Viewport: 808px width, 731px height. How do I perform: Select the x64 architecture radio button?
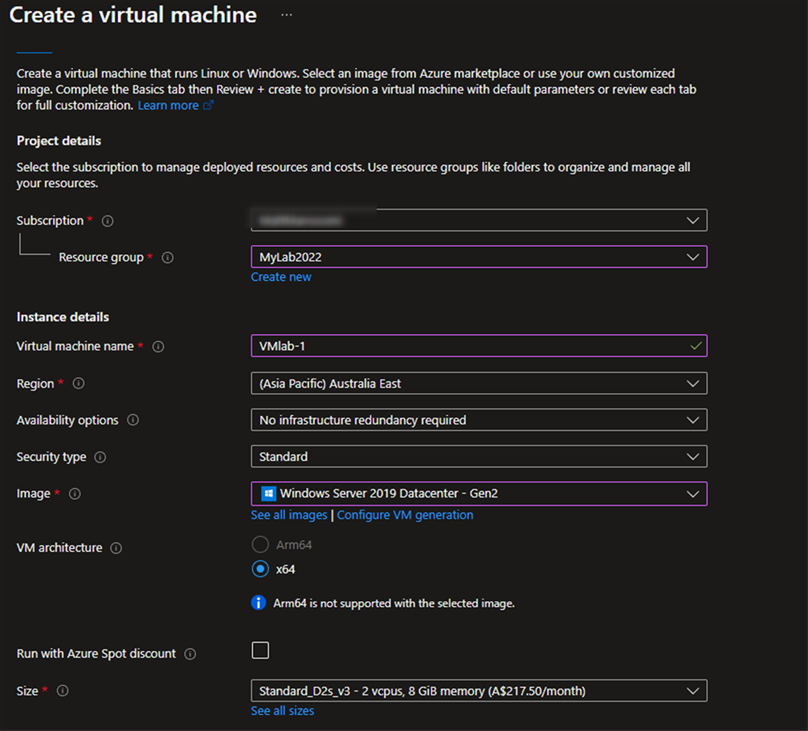260,569
